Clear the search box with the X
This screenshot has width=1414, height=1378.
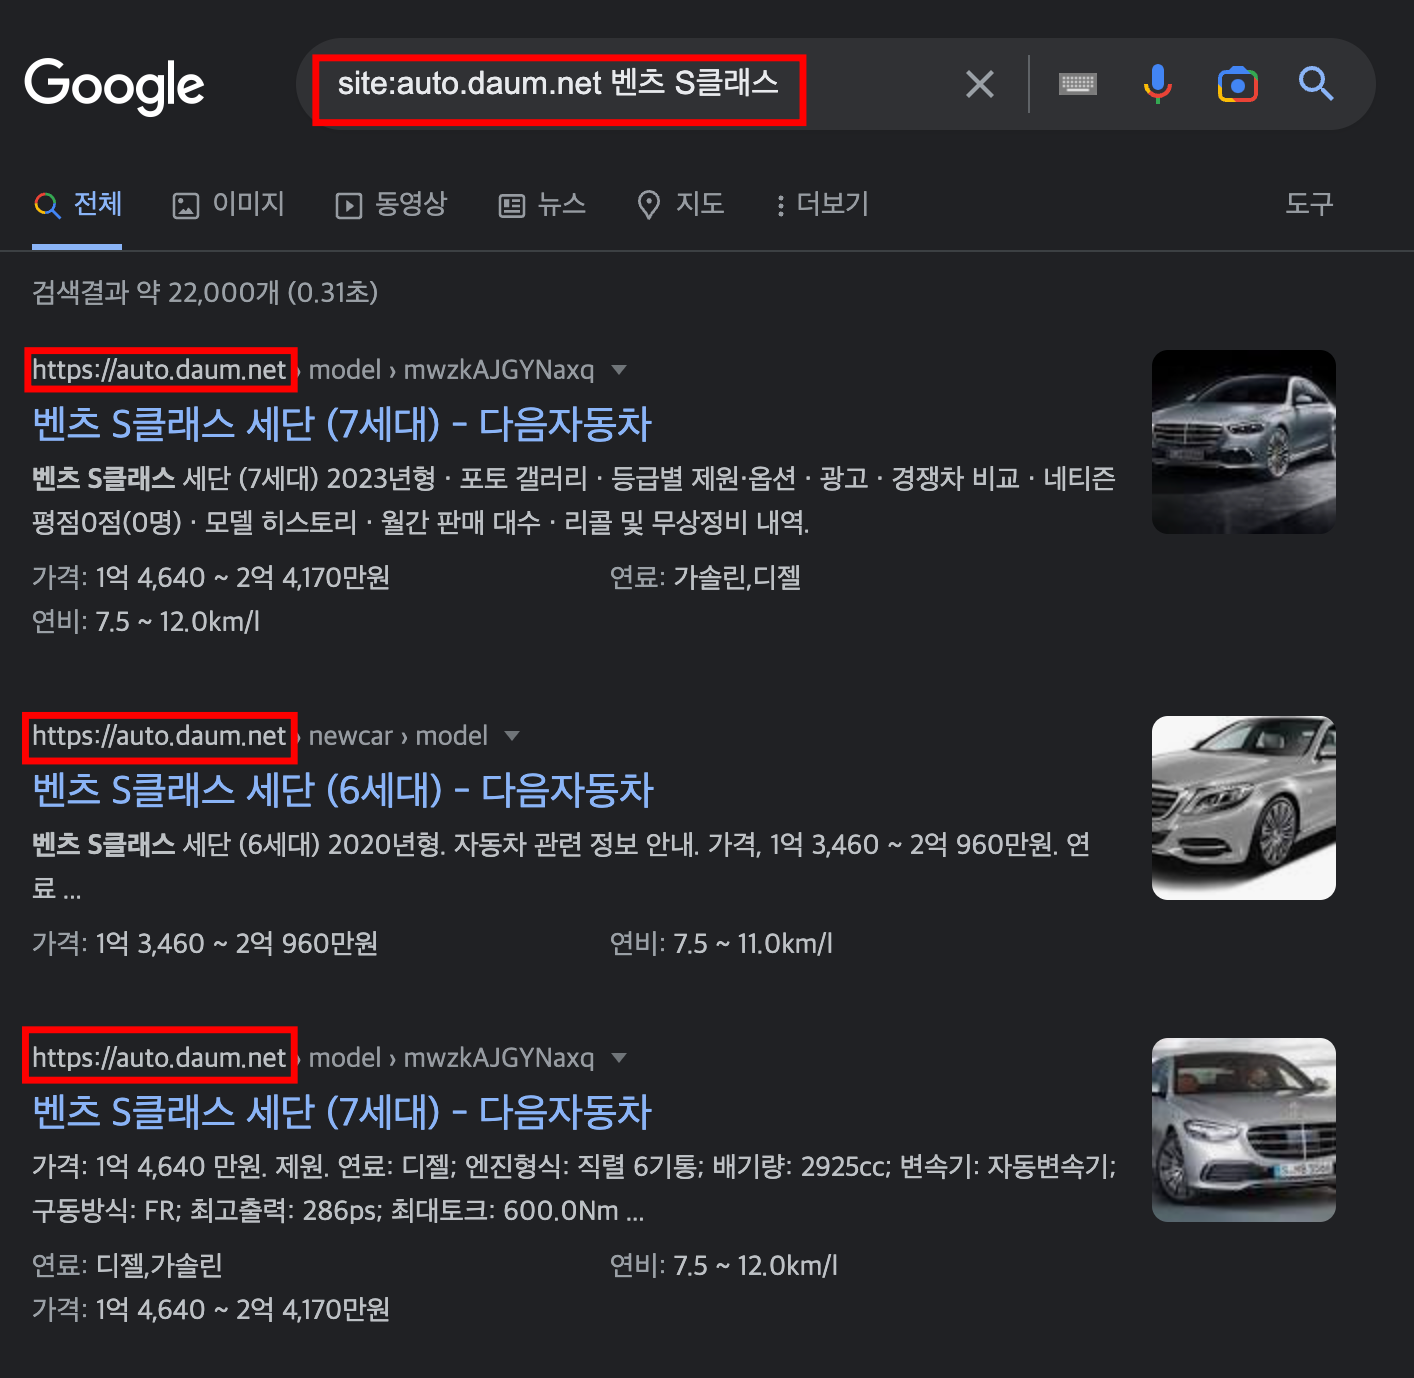point(980,84)
